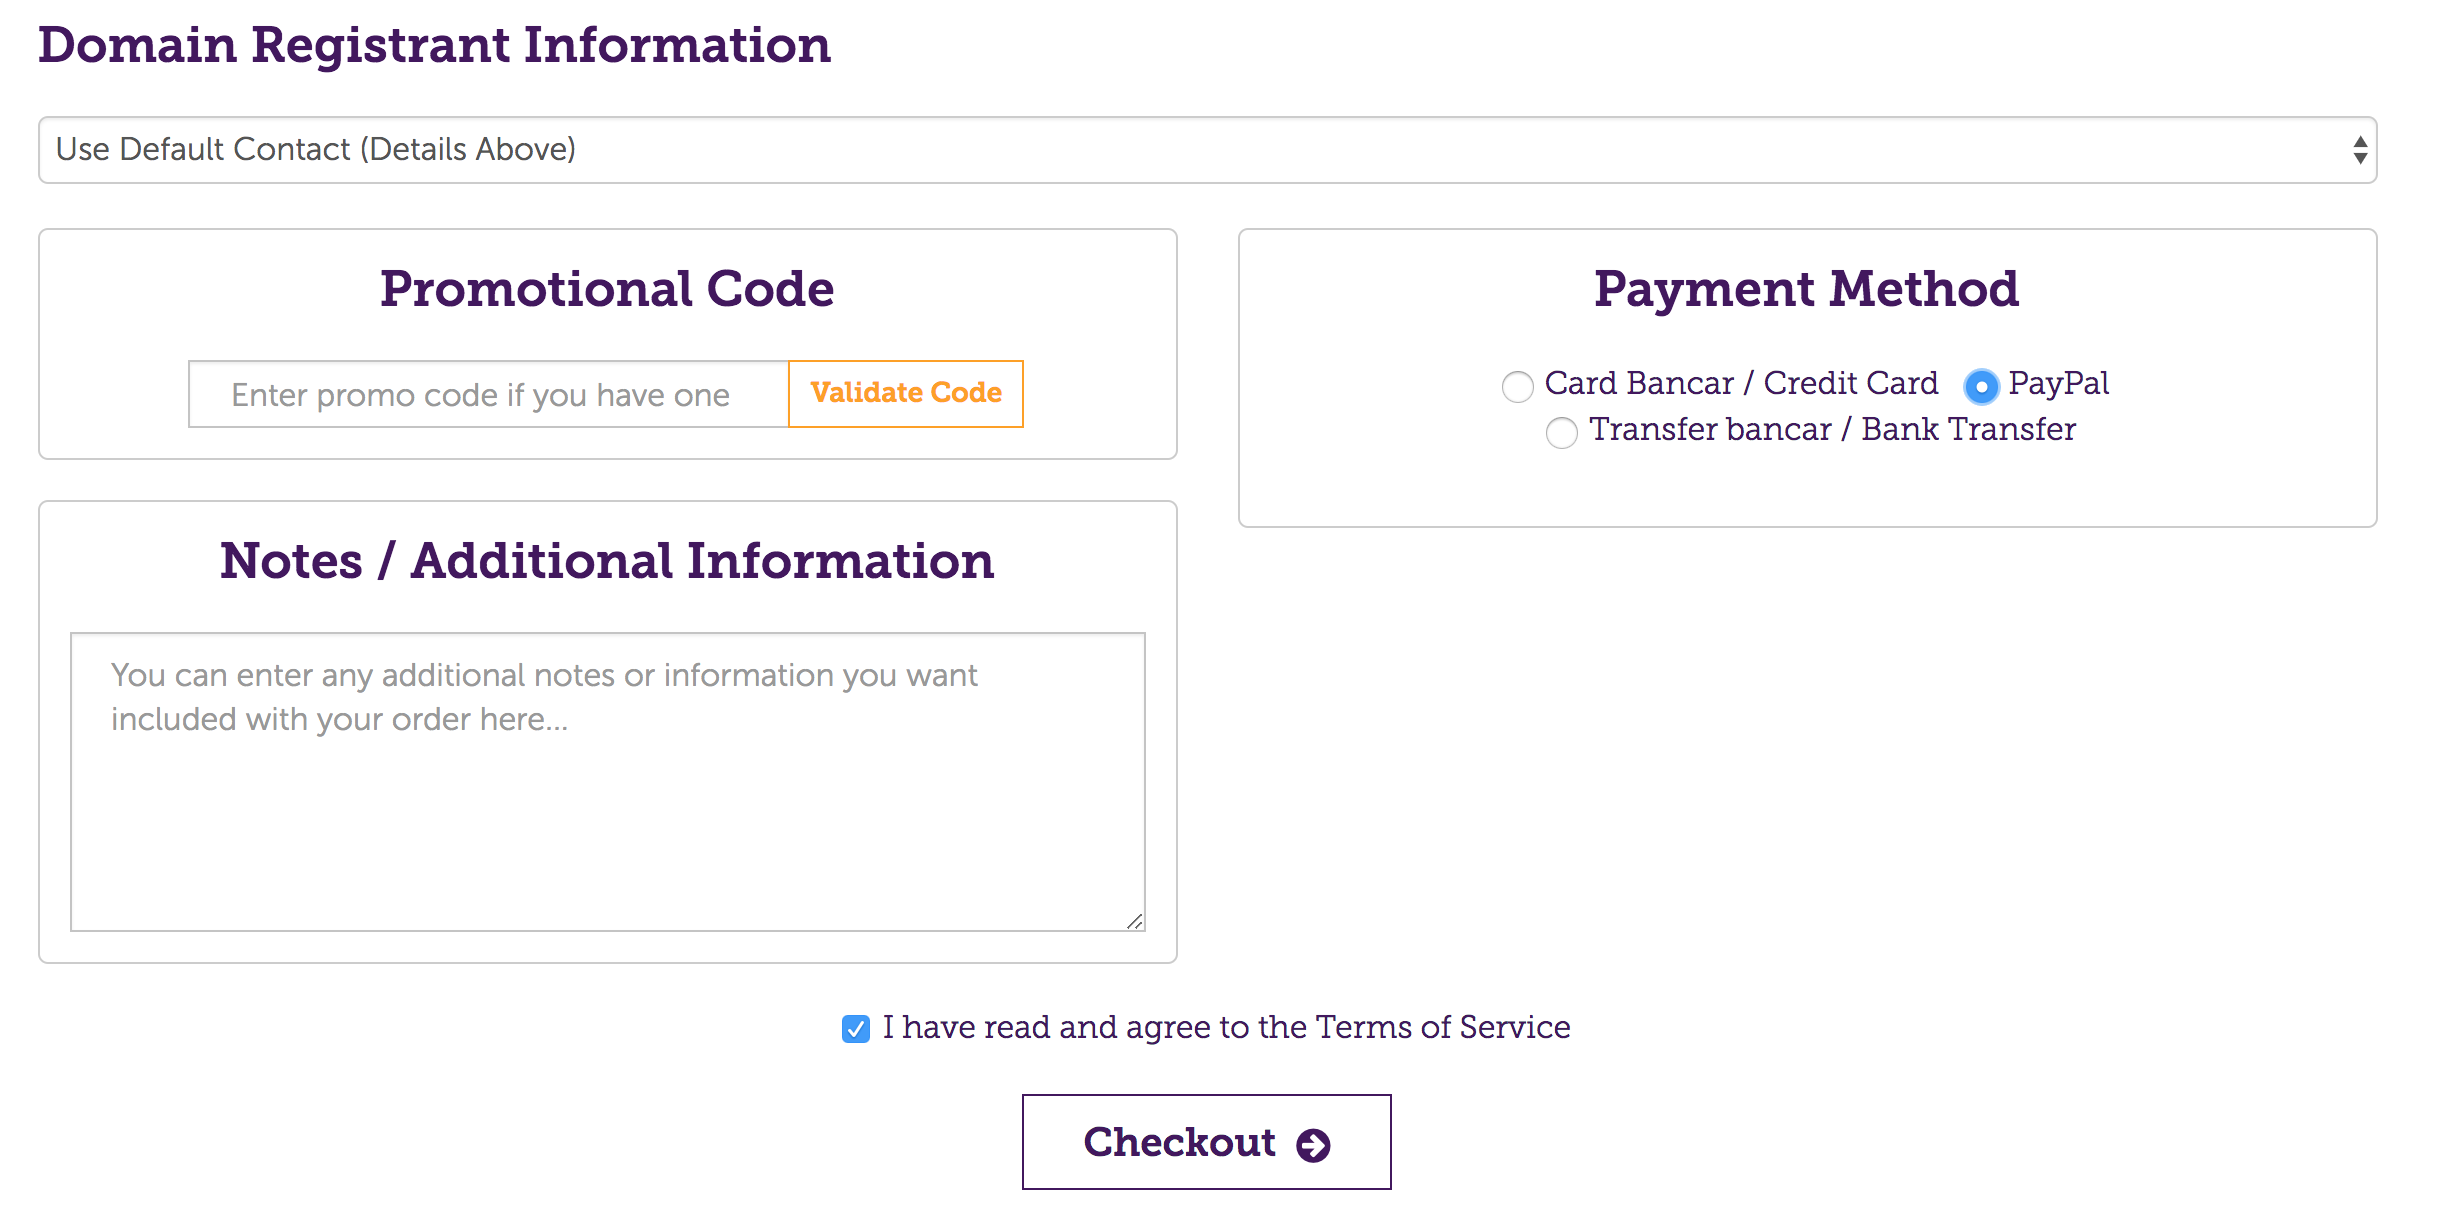Image resolution: width=2454 pixels, height=1222 pixels.
Task: Choose the PayPal radio button
Action: click(x=1981, y=386)
